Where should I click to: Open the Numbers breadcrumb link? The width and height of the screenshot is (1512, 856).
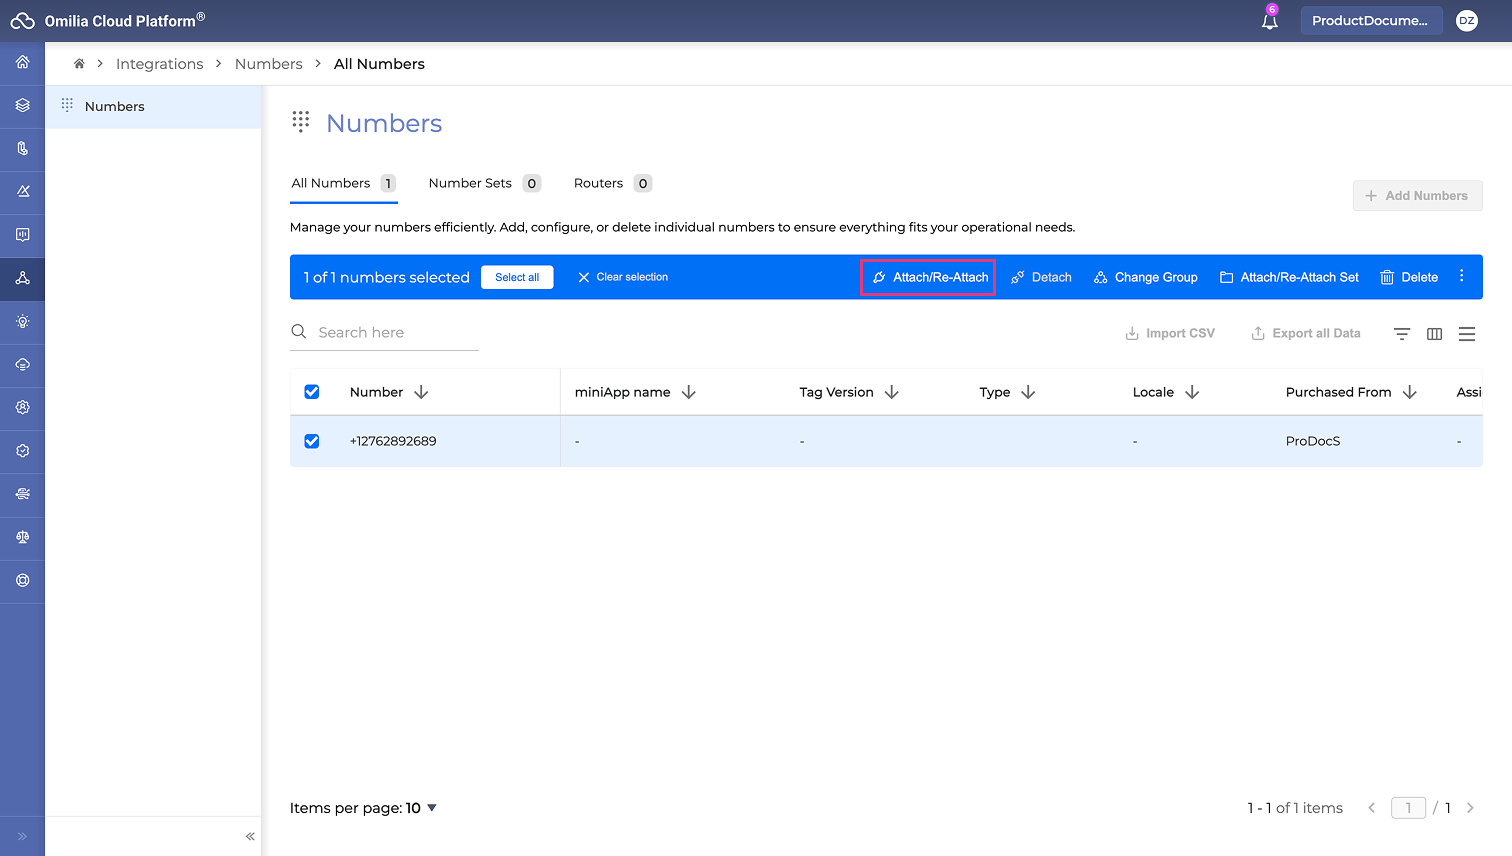[268, 64]
